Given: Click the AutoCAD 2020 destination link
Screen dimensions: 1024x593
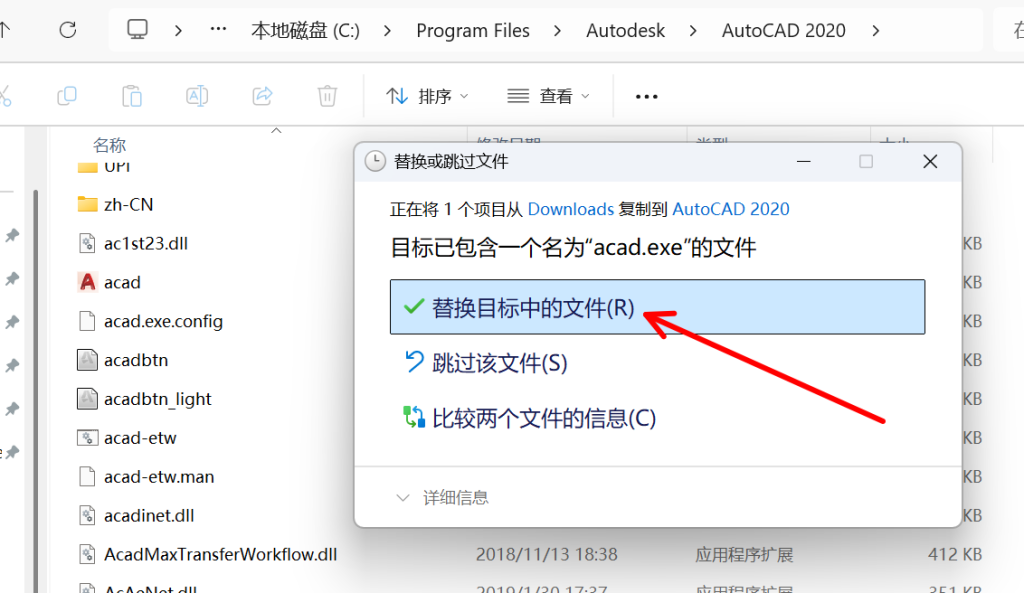Looking at the screenshot, I should [730, 209].
